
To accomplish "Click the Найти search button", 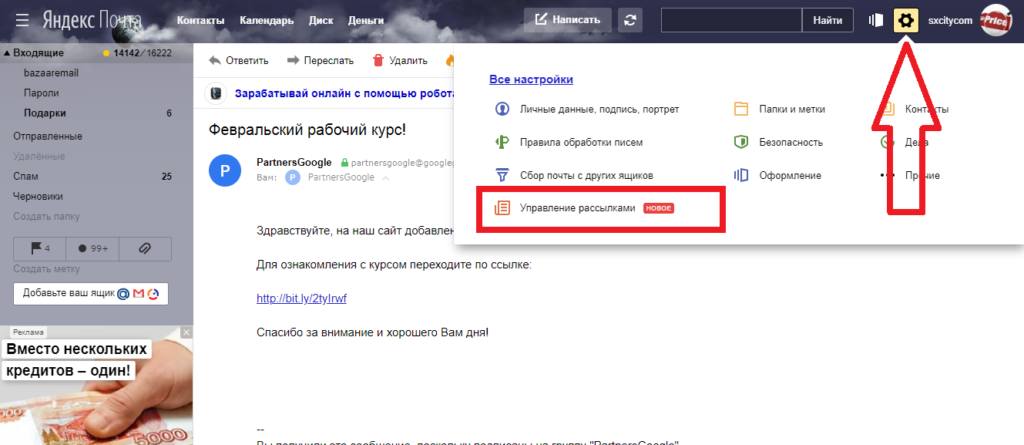I will pos(827,20).
